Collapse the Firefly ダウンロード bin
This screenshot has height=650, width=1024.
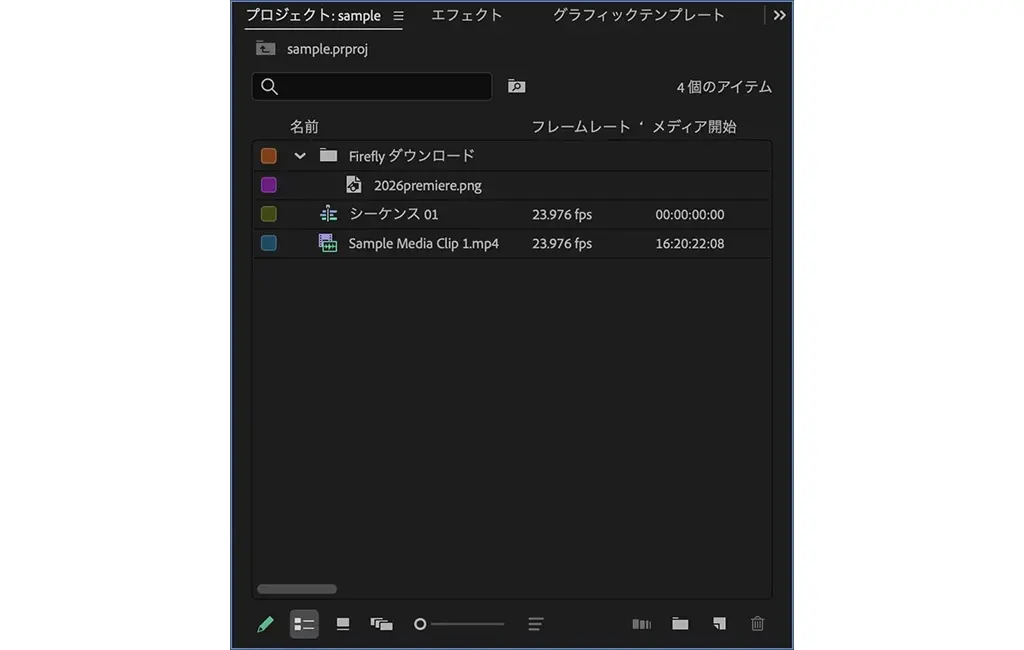pyautogui.click(x=300, y=156)
